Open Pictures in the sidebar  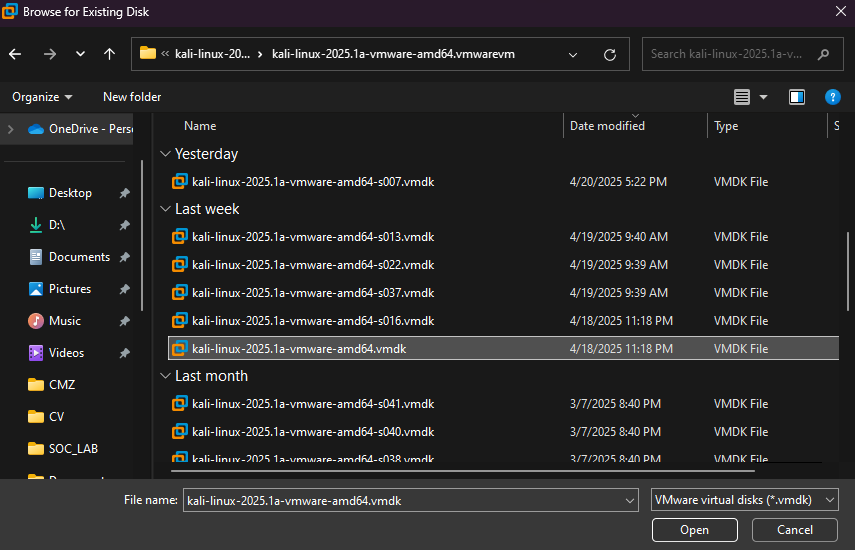click(70, 289)
